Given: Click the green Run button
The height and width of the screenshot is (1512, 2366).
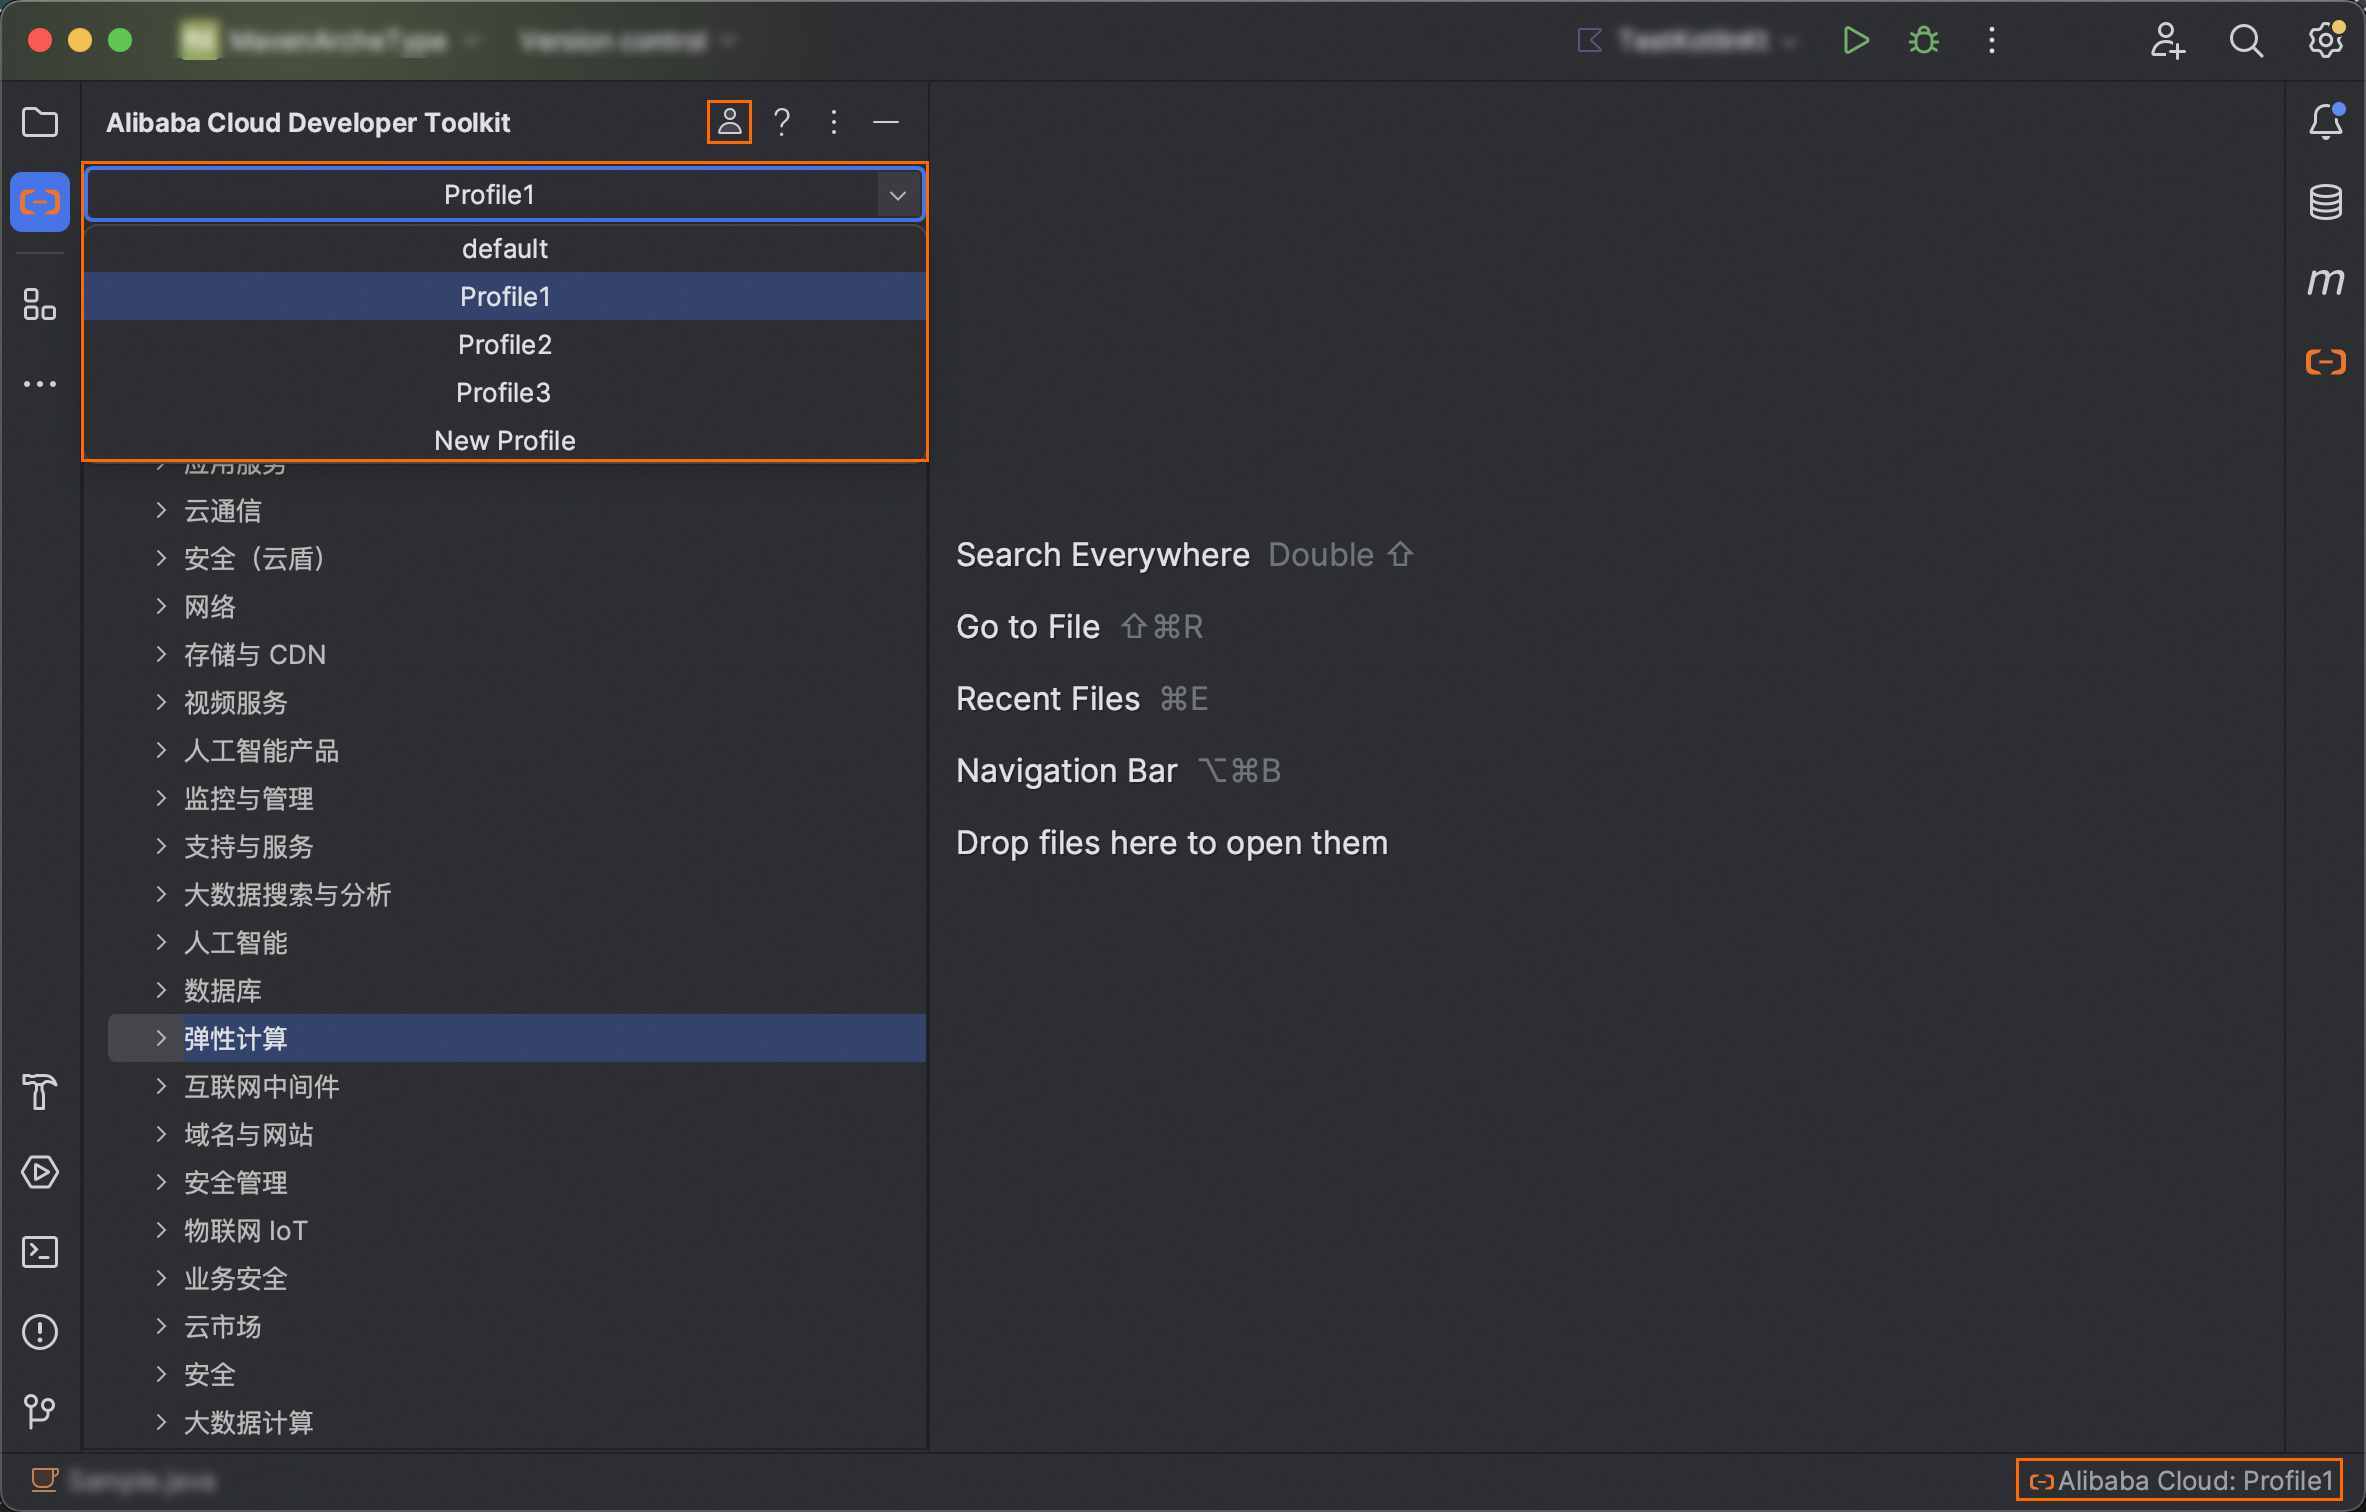Looking at the screenshot, I should [1855, 41].
